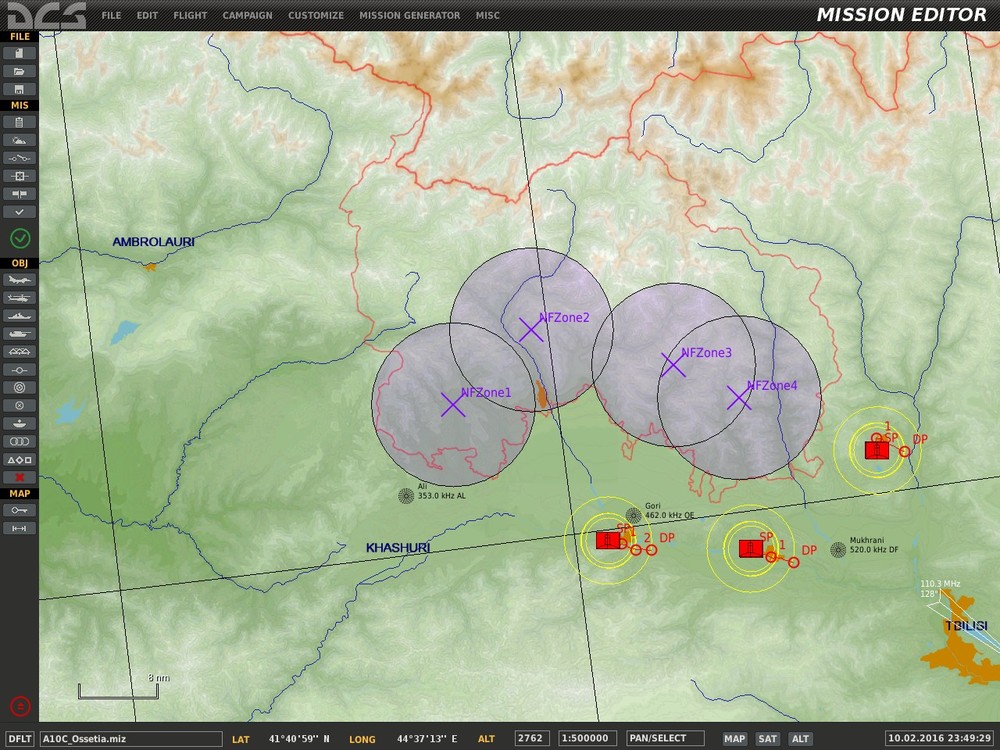Viewport: 1000px width, 750px height.
Task: Click the 1:500000 map scale field
Action: pyautogui.click(x=587, y=739)
